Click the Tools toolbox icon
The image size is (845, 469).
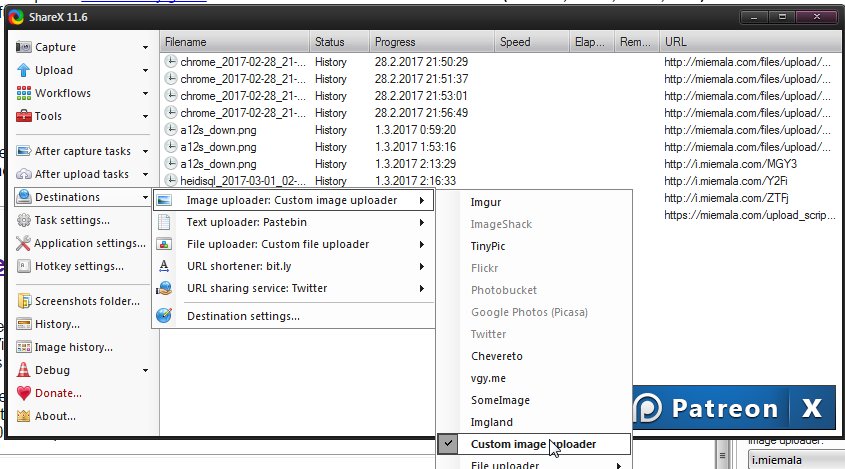coord(23,116)
